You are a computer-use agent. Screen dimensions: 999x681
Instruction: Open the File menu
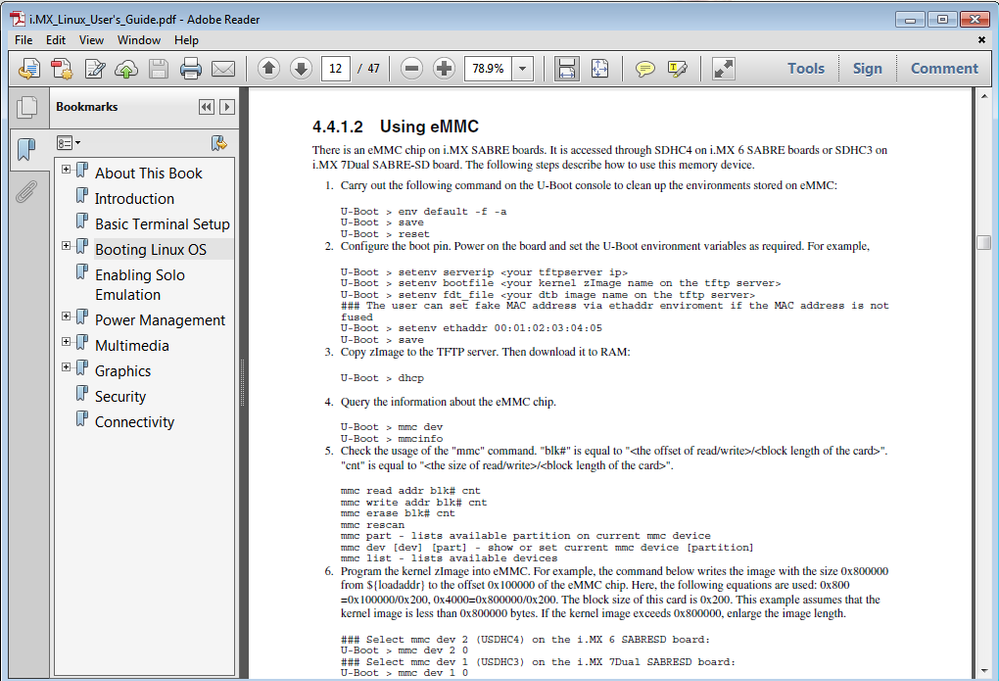coord(24,40)
